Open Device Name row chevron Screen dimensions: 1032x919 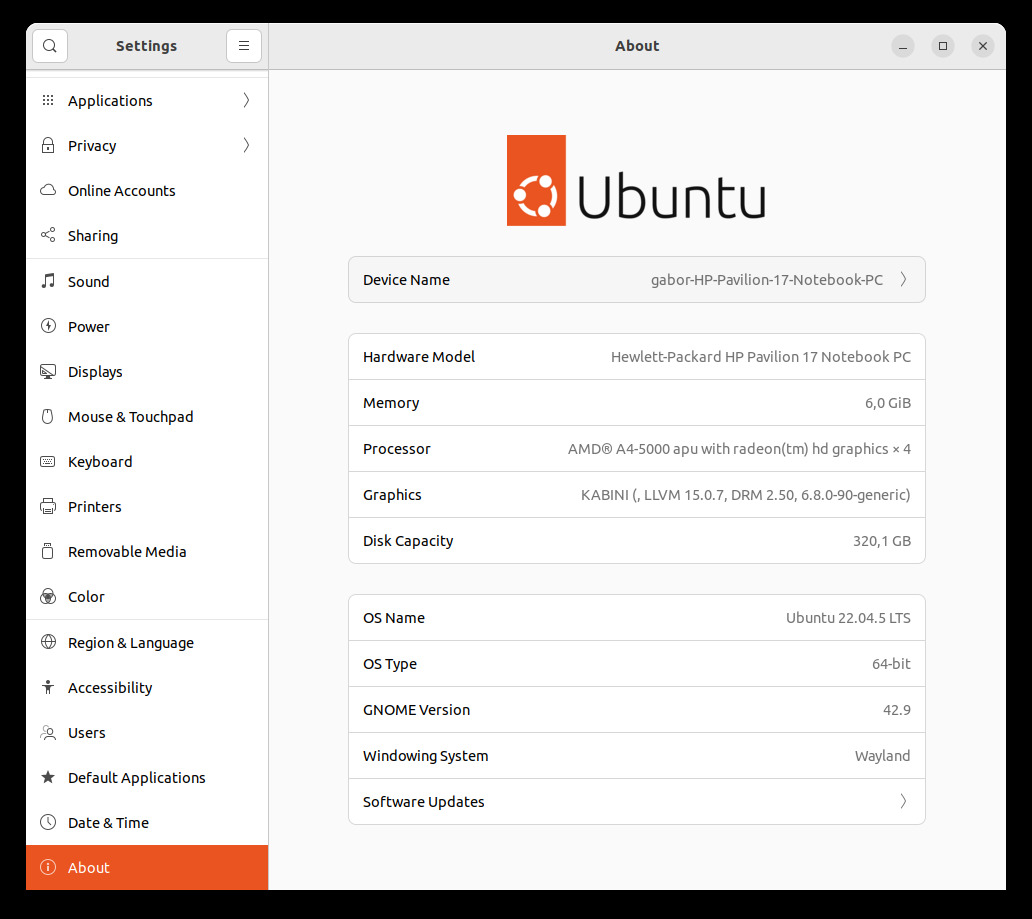point(904,280)
